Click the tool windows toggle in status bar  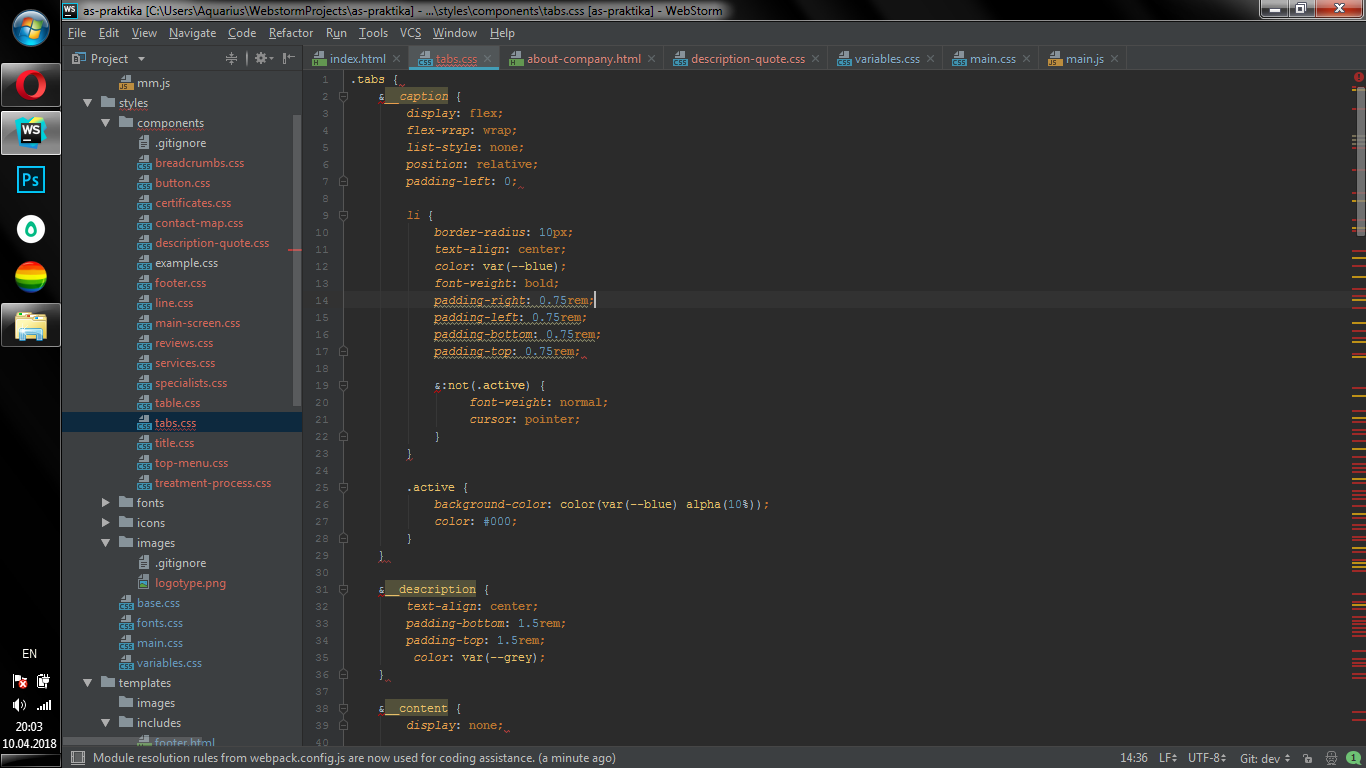(x=77, y=758)
